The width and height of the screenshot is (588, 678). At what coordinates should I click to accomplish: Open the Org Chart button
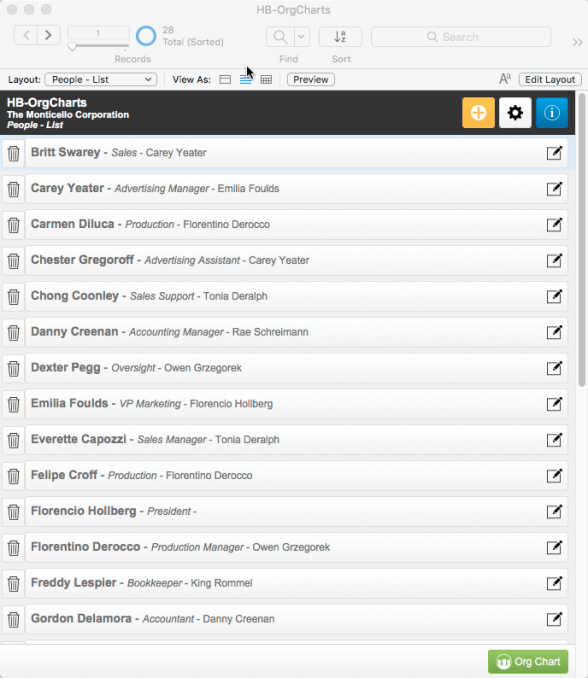528,662
